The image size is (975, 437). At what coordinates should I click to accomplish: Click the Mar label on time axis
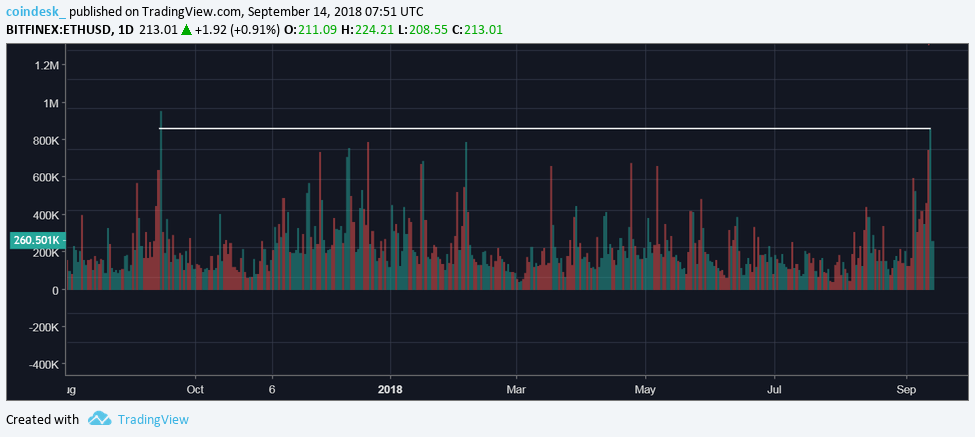coord(516,388)
